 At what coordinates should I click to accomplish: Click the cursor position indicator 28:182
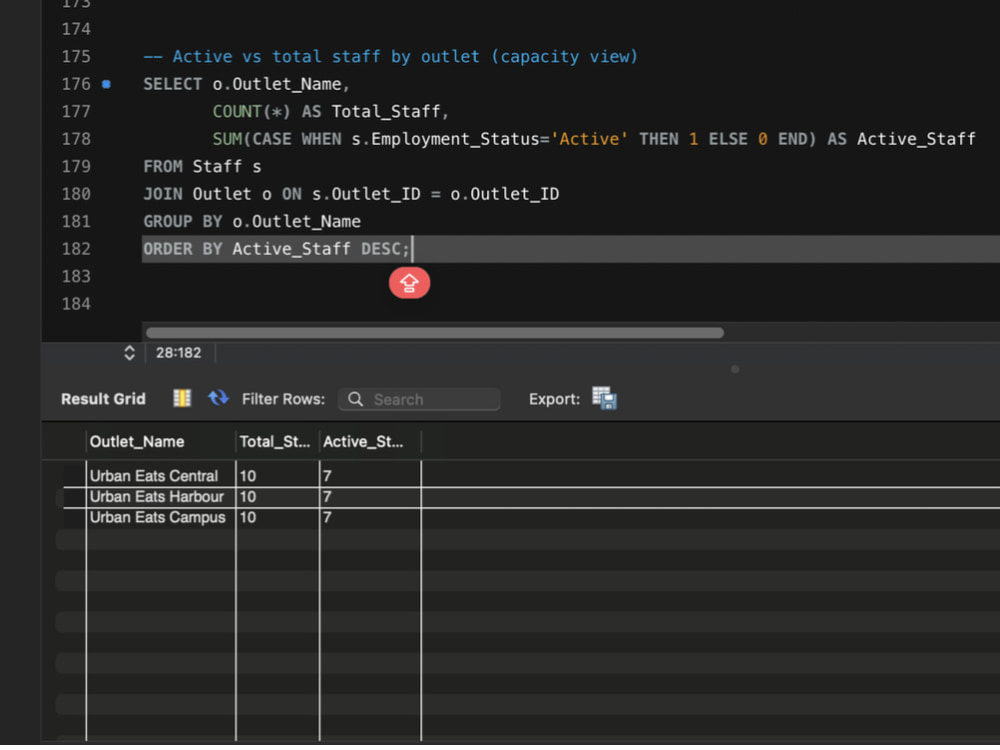tap(179, 353)
